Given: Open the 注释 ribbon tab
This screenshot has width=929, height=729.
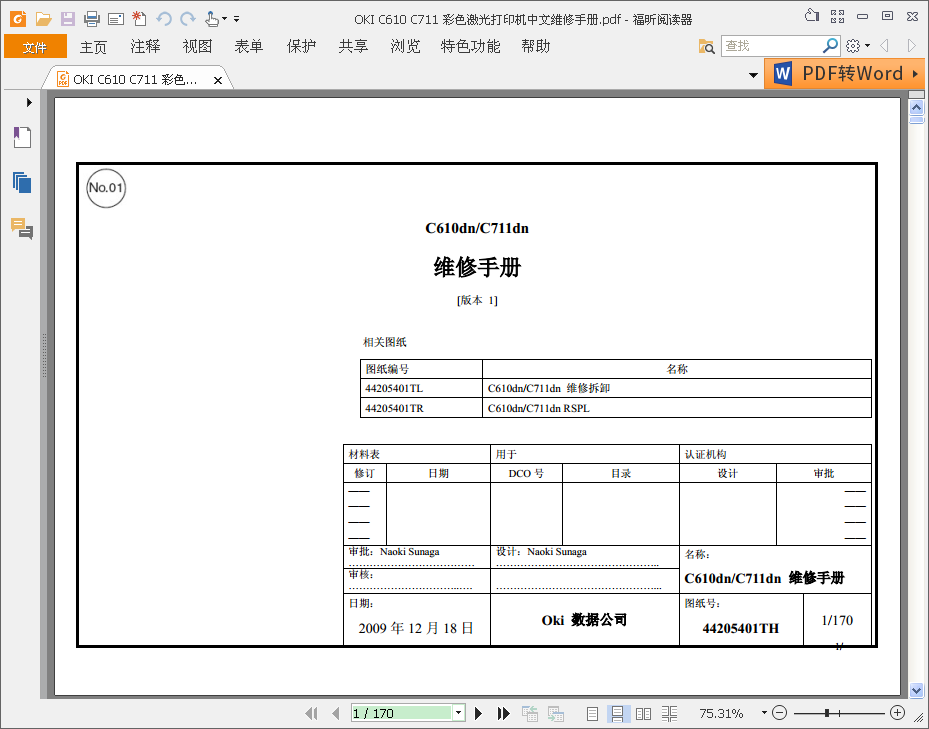Looking at the screenshot, I should 145,47.
